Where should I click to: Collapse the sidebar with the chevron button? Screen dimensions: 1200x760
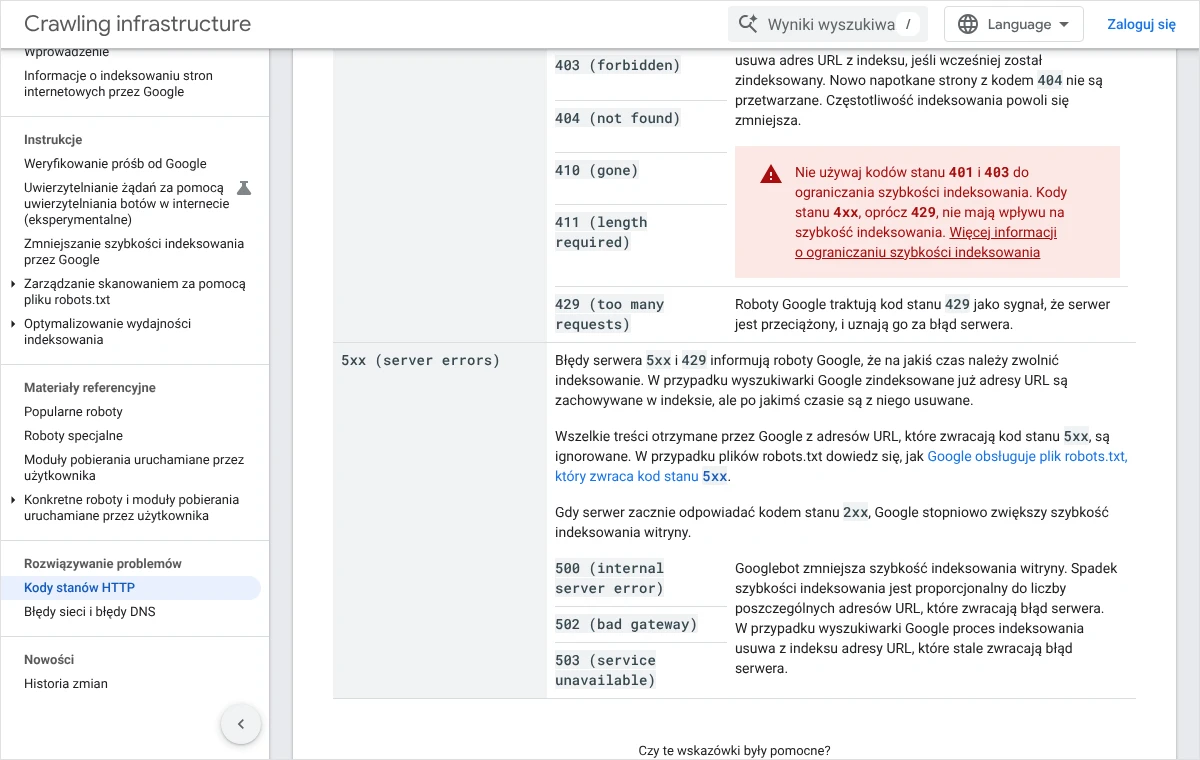pyautogui.click(x=241, y=724)
